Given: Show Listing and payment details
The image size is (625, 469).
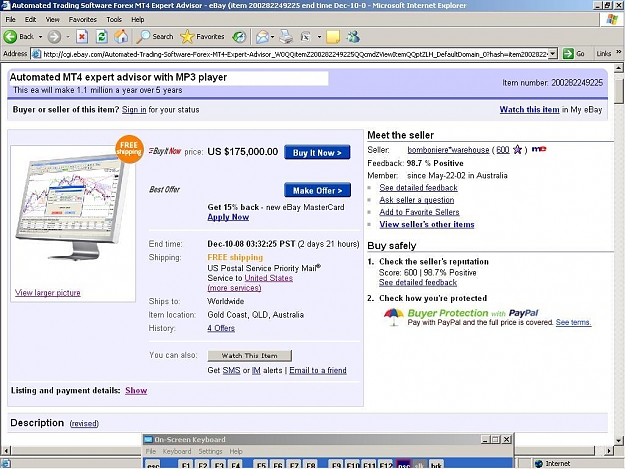Looking at the screenshot, I should pos(136,391).
